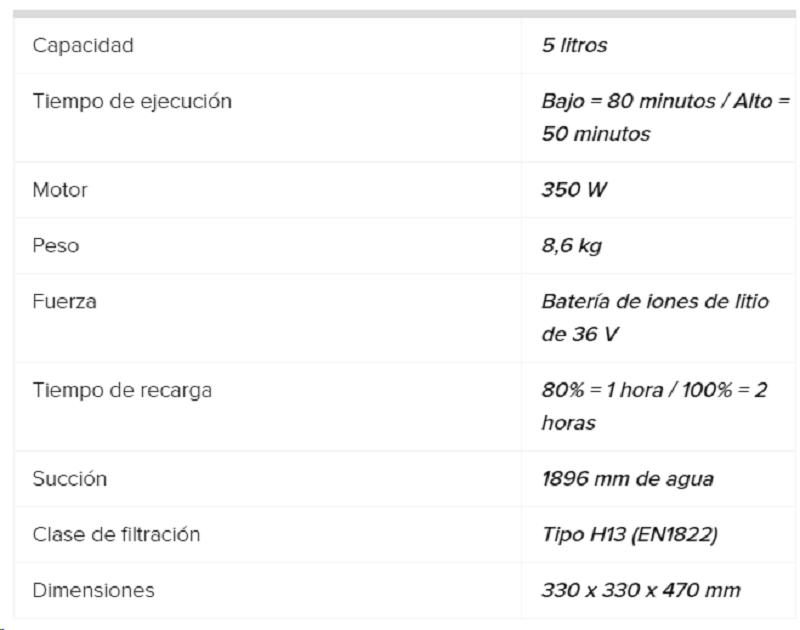Select the Bajo = 80 minutos text
This screenshot has width=800, height=630.
629,101
